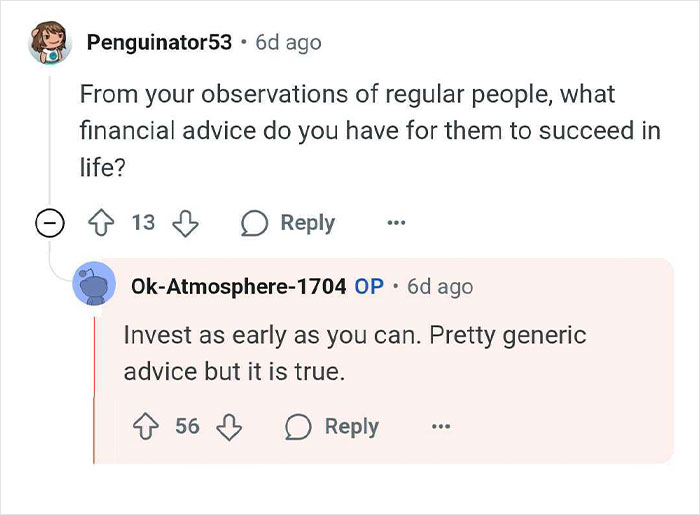The image size is (700, 515).
Task: Click Reply text under the investing advice
Action: [352, 427]
